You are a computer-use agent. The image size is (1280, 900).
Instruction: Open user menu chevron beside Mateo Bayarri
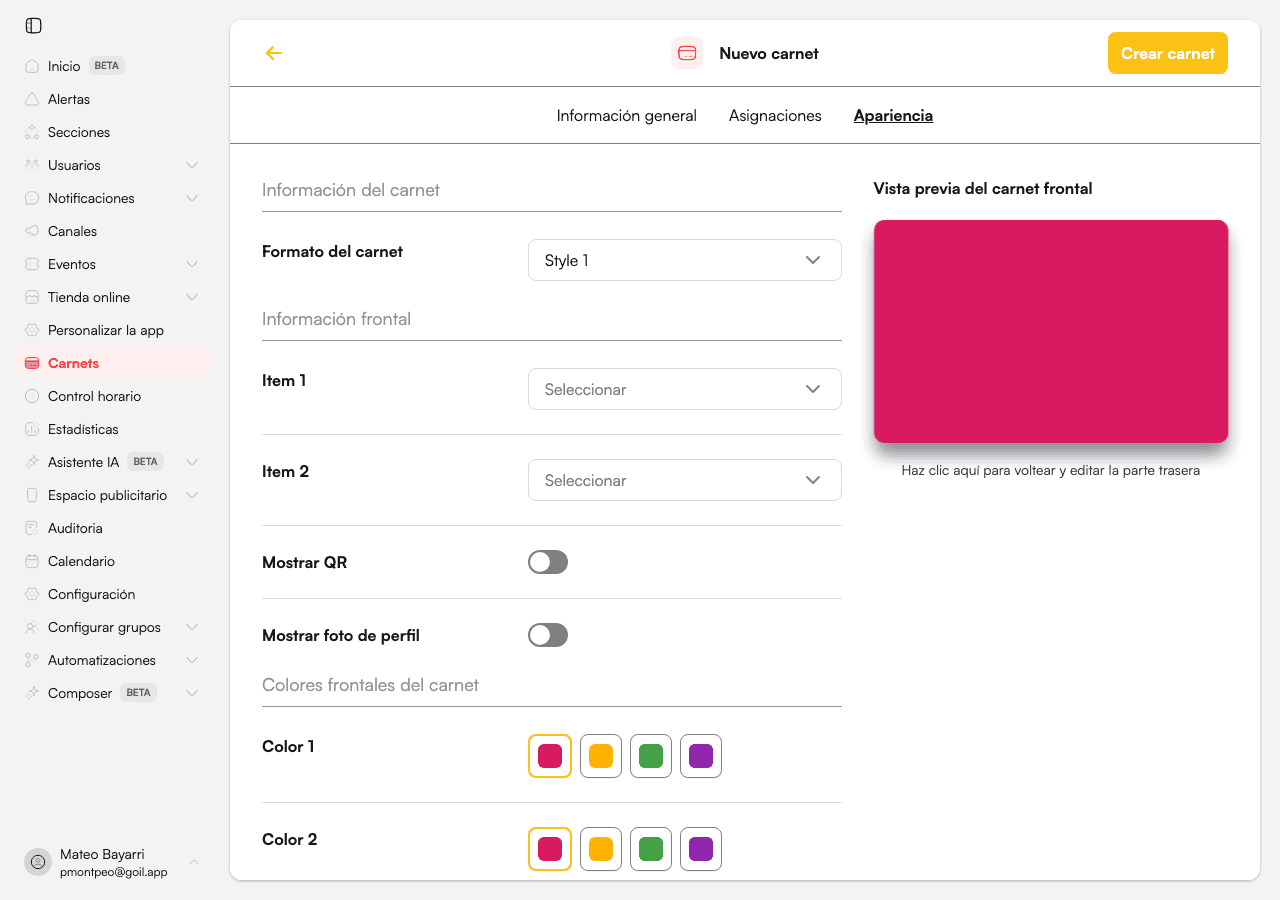pos(194,862)
